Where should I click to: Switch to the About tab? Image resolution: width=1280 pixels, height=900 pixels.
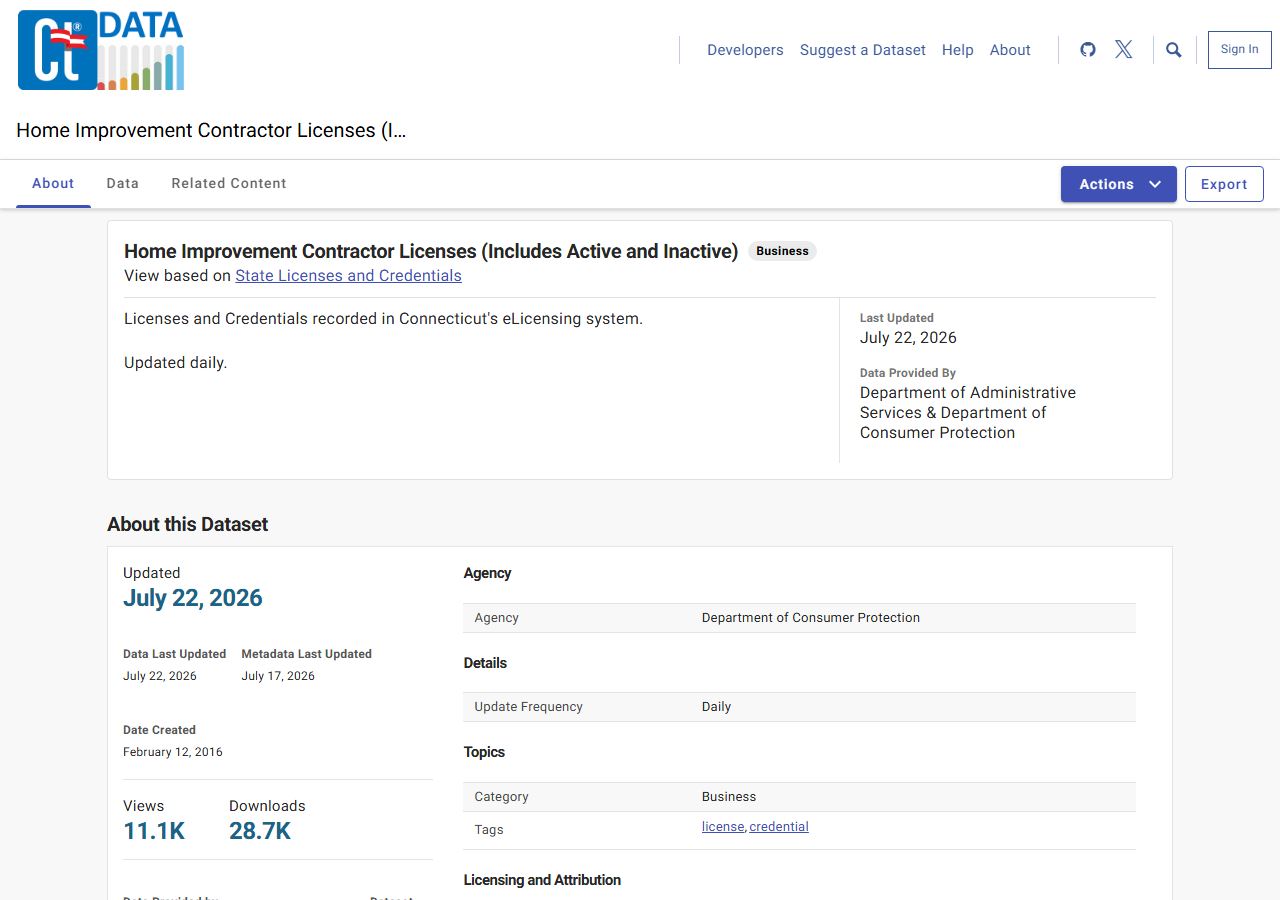click(53, 184)
